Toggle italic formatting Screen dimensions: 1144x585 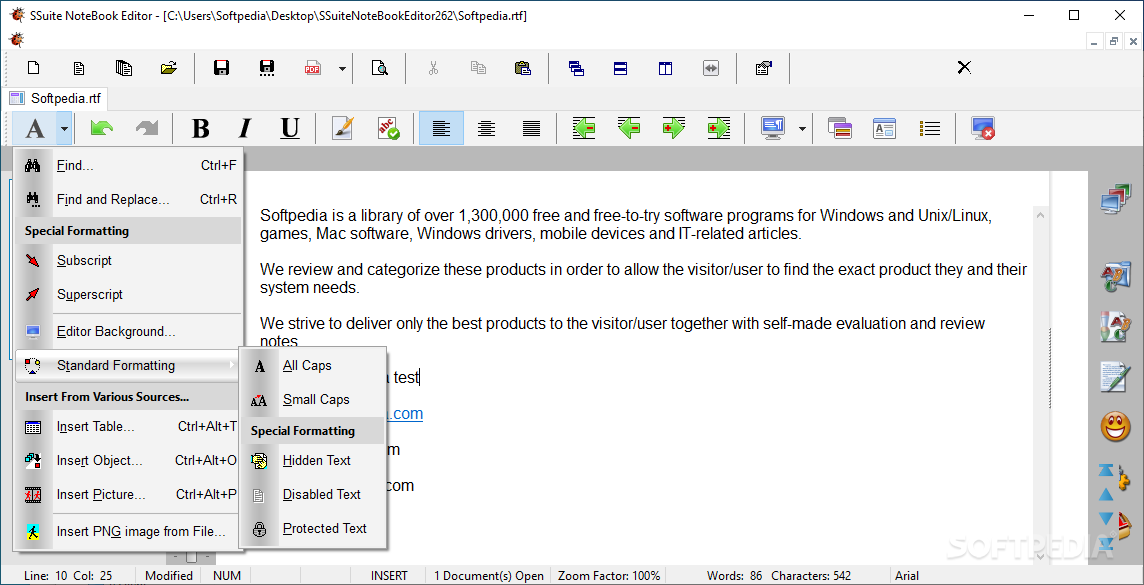245,128
